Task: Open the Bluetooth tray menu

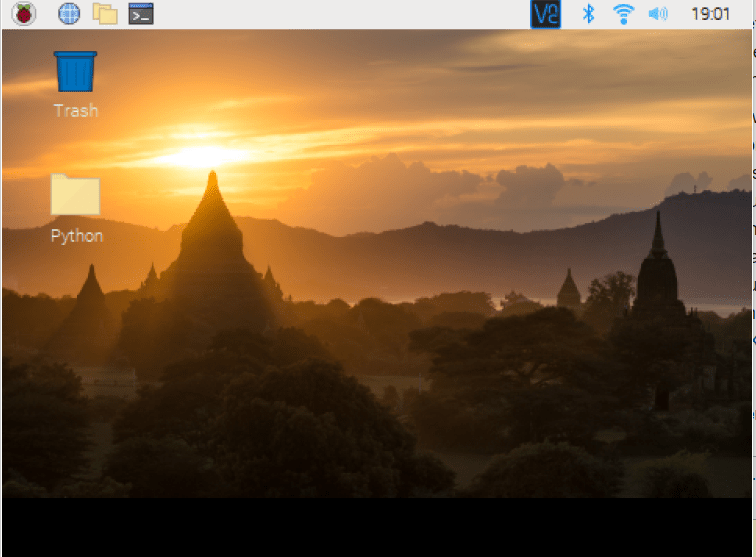Action: click(x=589, y=14)
